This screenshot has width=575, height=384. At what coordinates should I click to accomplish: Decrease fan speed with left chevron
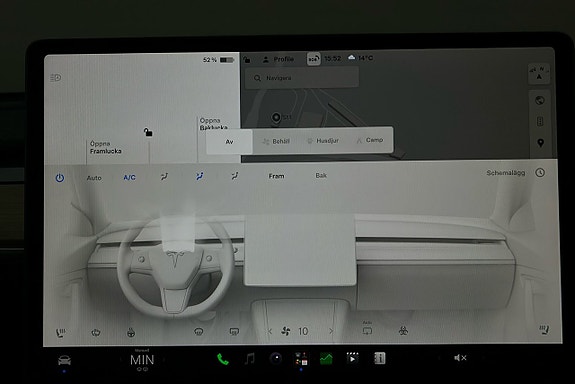tap(270, 332)
